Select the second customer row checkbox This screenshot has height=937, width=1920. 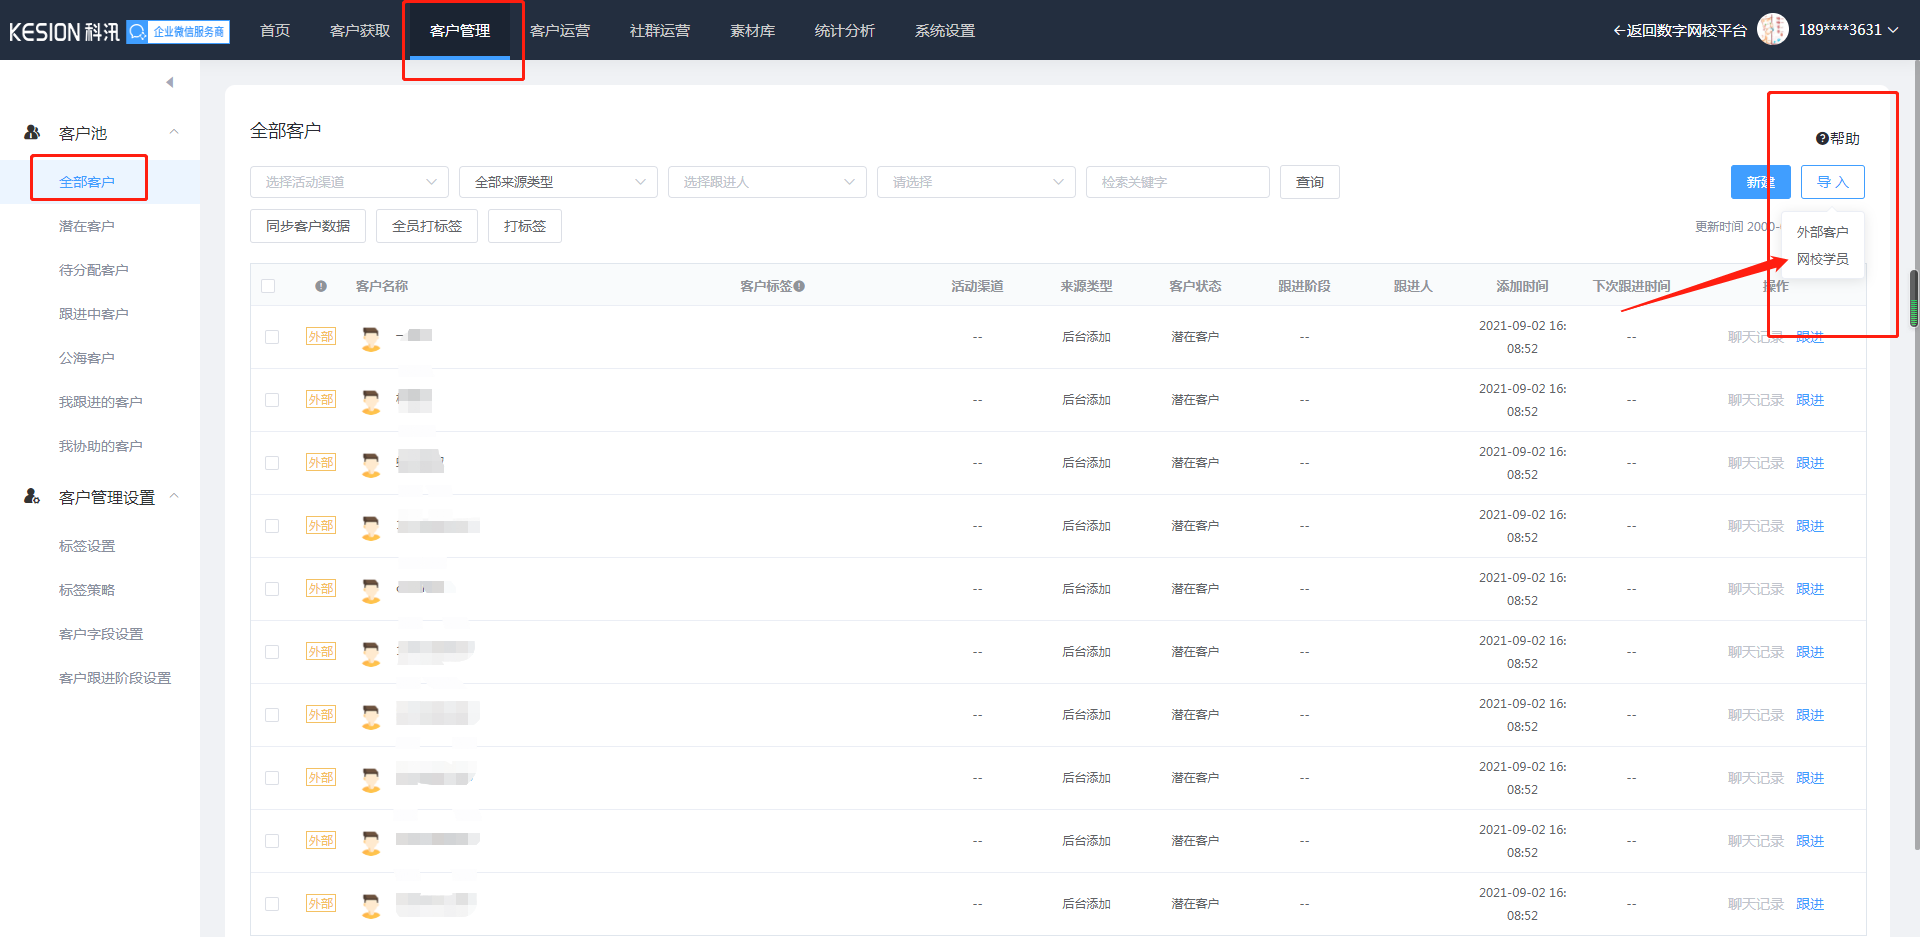coord(272,400)
